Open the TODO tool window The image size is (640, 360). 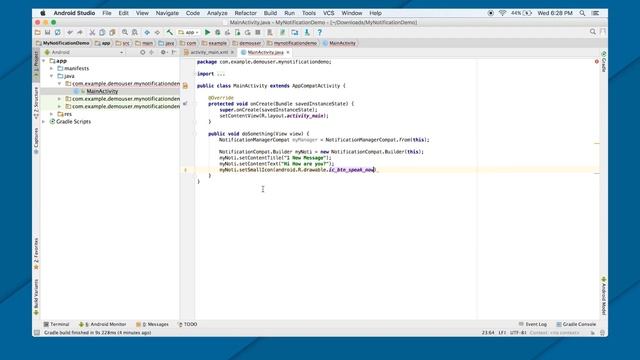click(x=188, y=324)
